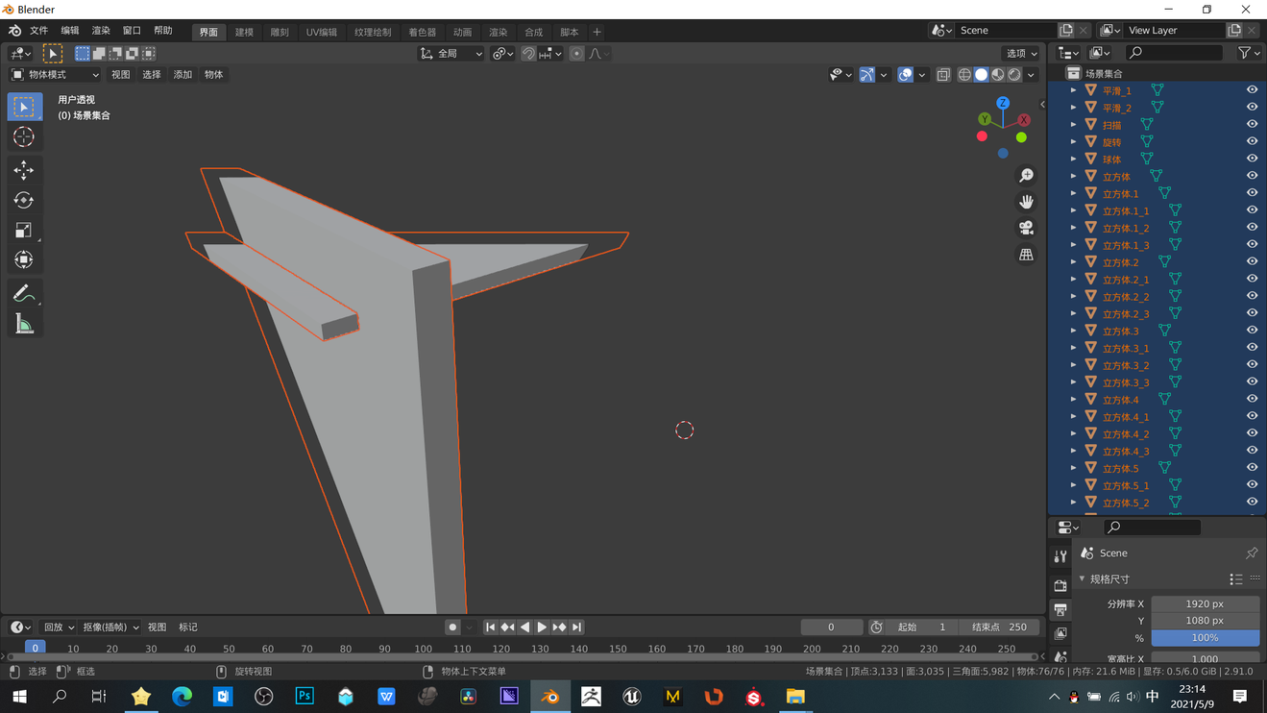This screenshot has height=713, width=1267.
Task: Select material preview shading
Action: 998,75
